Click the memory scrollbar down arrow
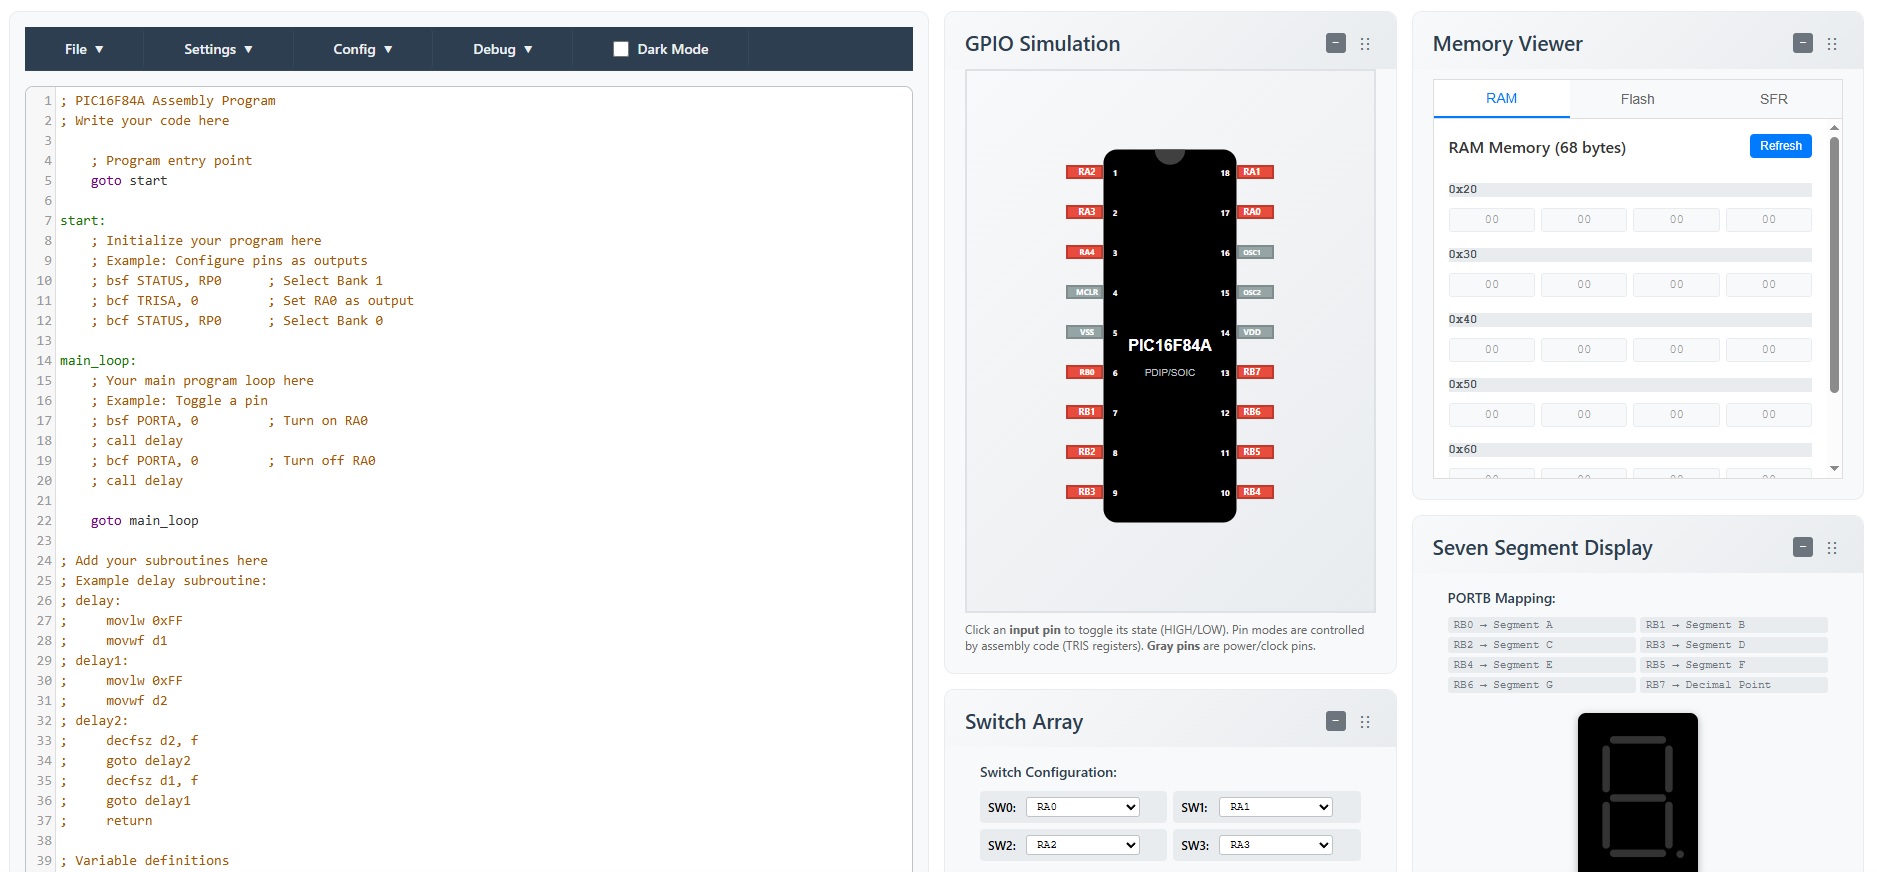Viewport: 1877px width, 872px height. coord(1834,468)
